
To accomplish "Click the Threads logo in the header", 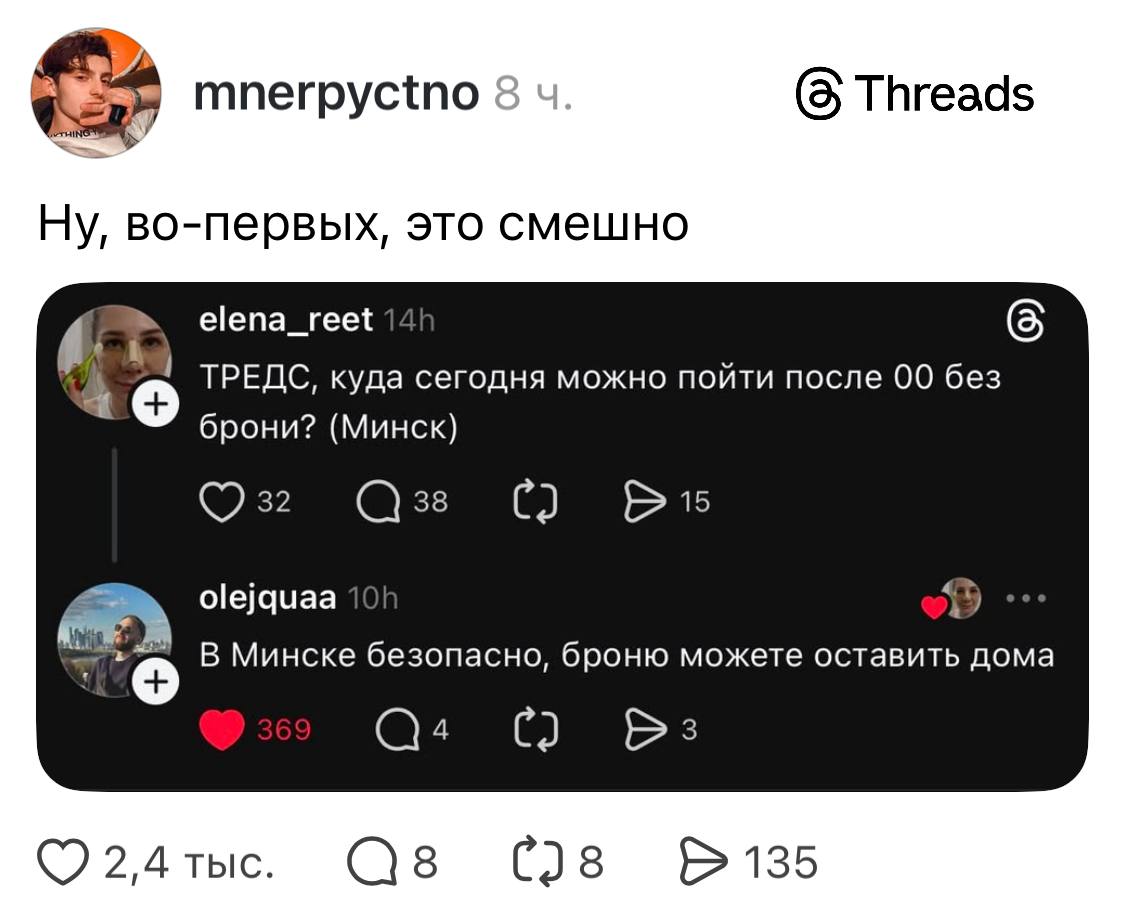I will click(915, 95).
